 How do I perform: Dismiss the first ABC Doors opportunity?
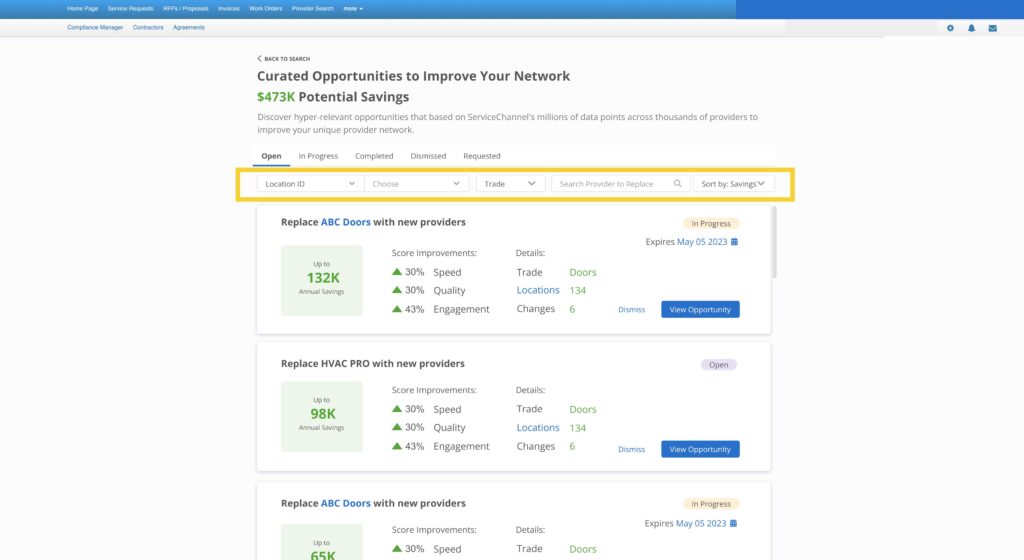631,310
